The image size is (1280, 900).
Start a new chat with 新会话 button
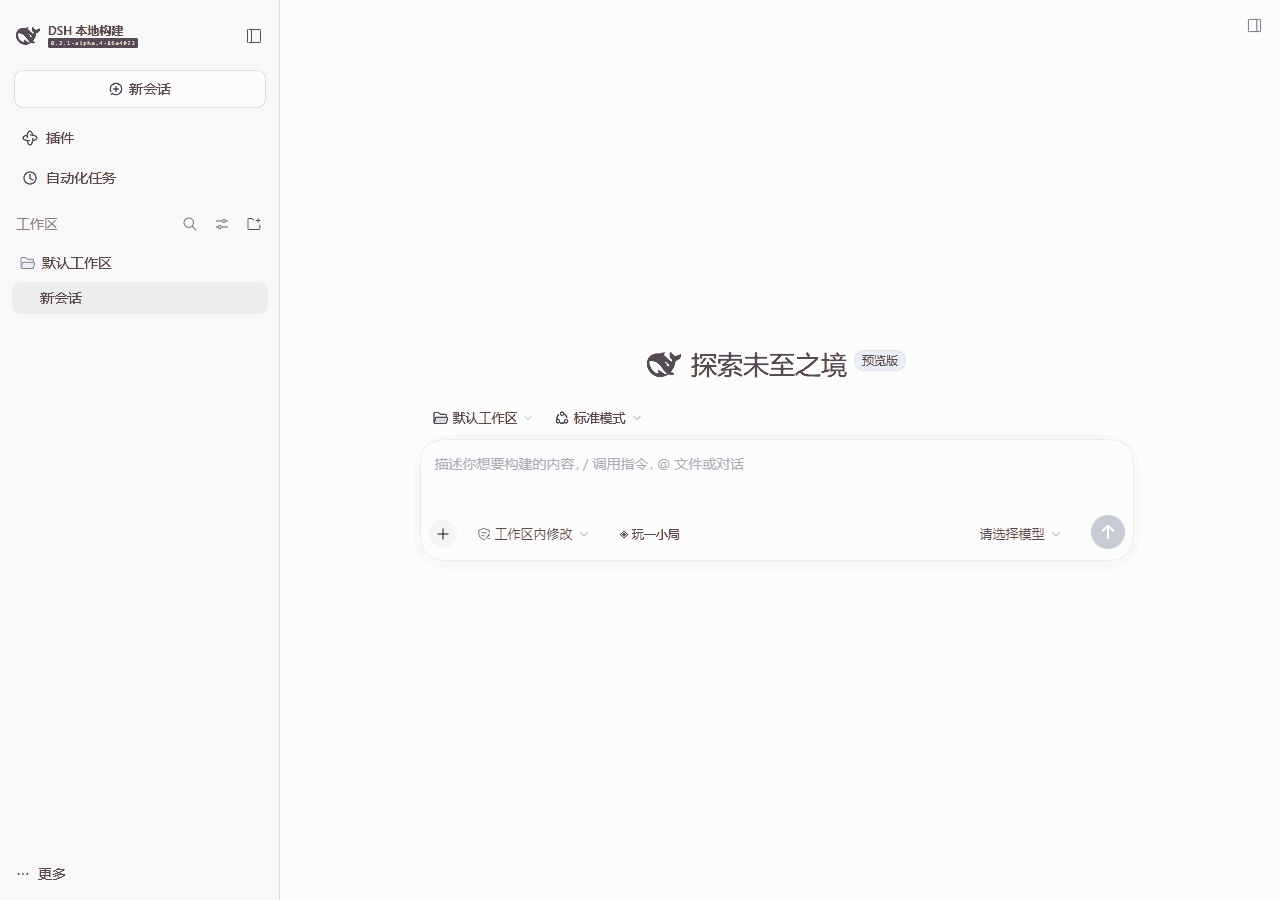(x=140, y=89)
